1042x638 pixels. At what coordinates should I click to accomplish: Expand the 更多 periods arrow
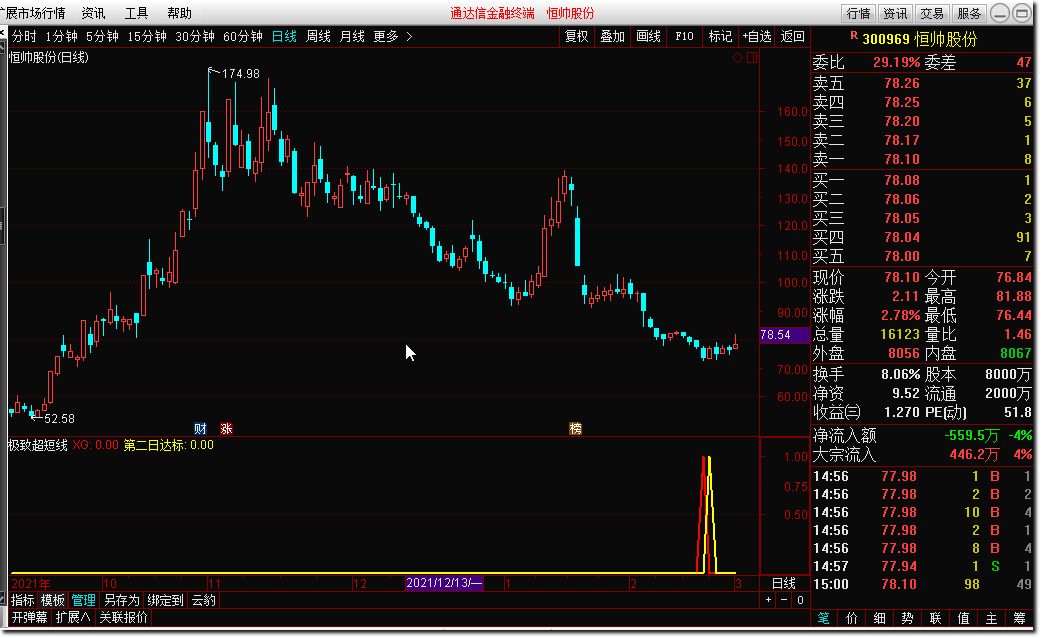pyautogui.click(x=409, y=37)
